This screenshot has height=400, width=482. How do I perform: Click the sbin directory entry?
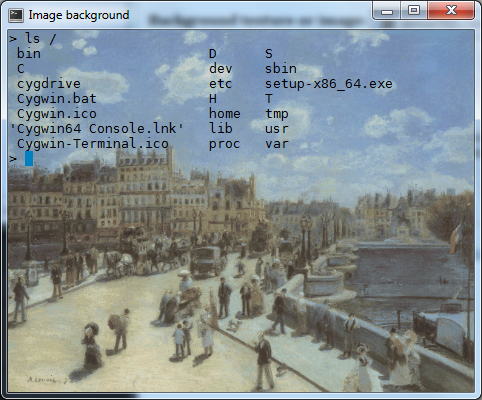(x=281, y=69)
